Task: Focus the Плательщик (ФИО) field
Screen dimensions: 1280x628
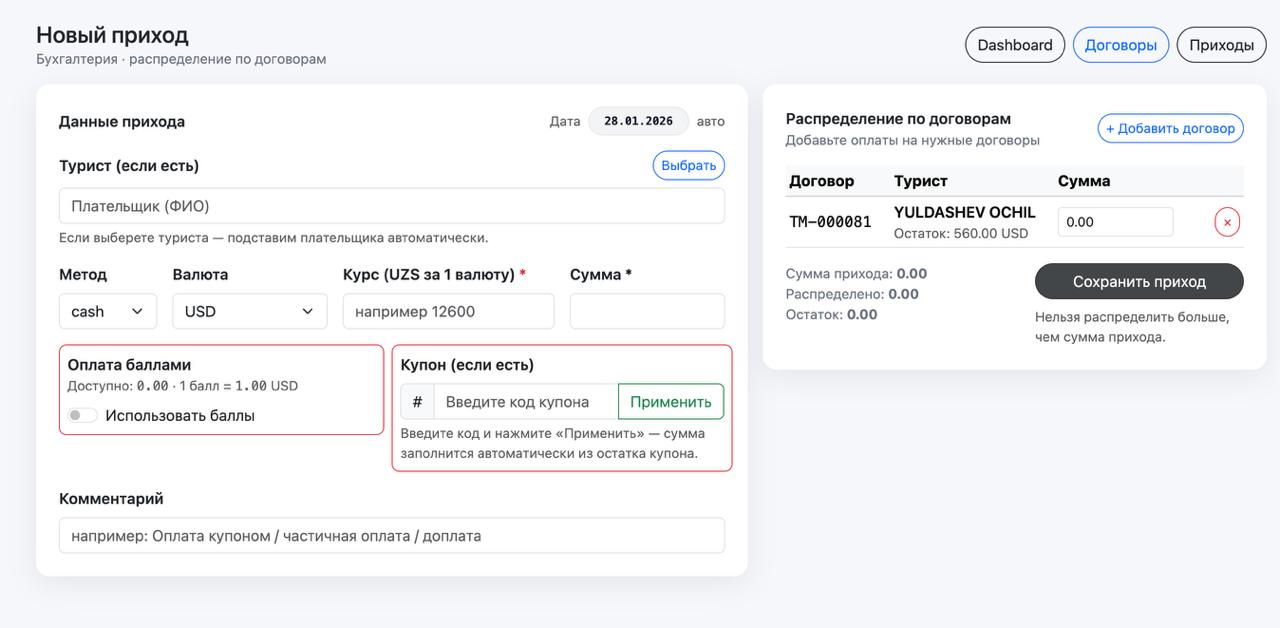Action: [x=392, y=206]
